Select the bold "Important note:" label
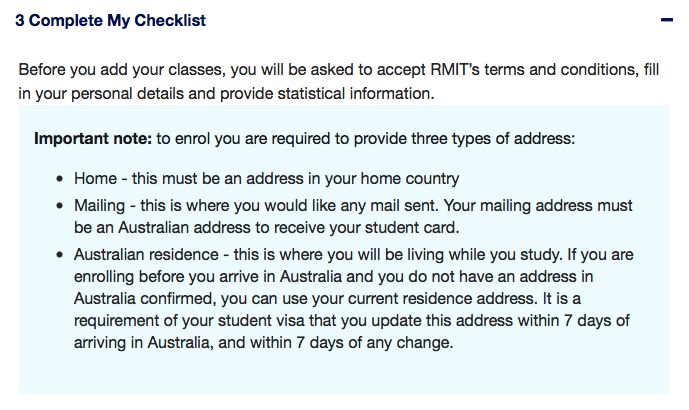 pyautogui.click(x=93, y=138)
